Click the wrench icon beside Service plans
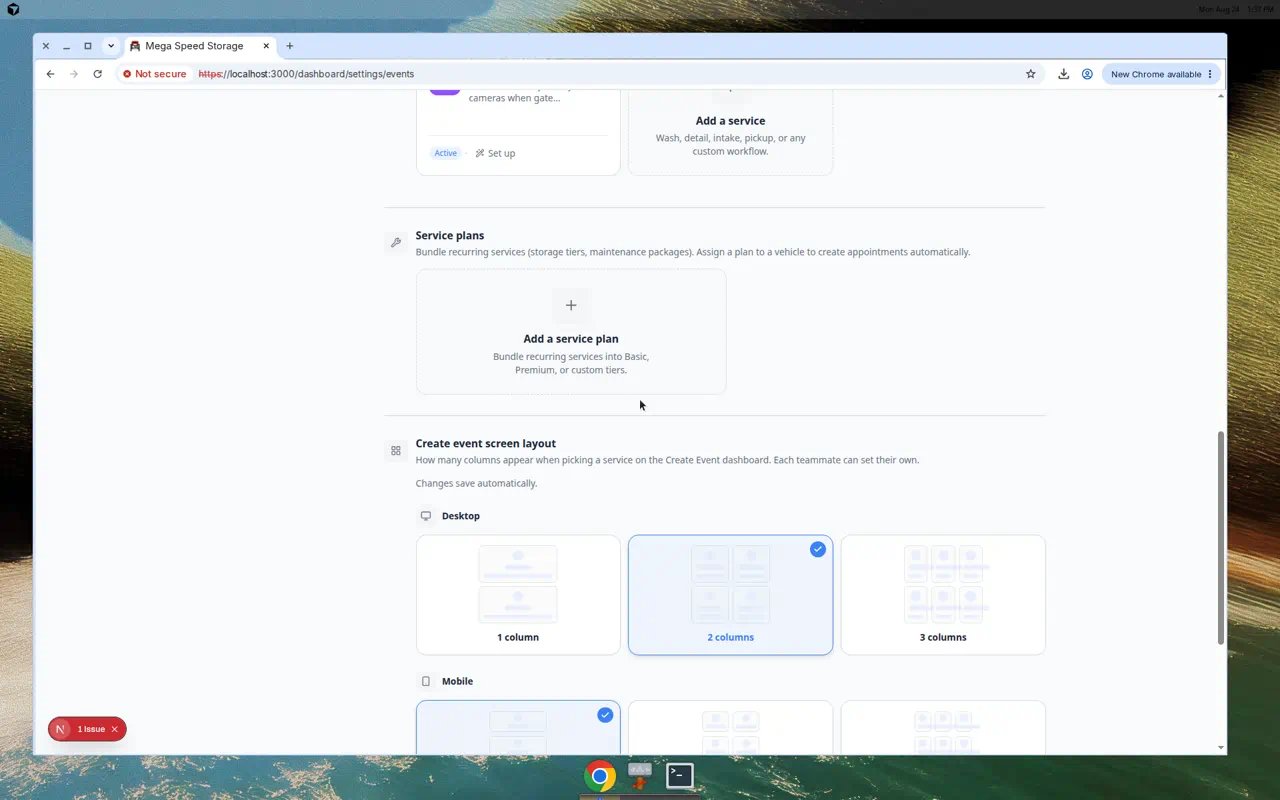1280x800 pixels. coord(396,243)
